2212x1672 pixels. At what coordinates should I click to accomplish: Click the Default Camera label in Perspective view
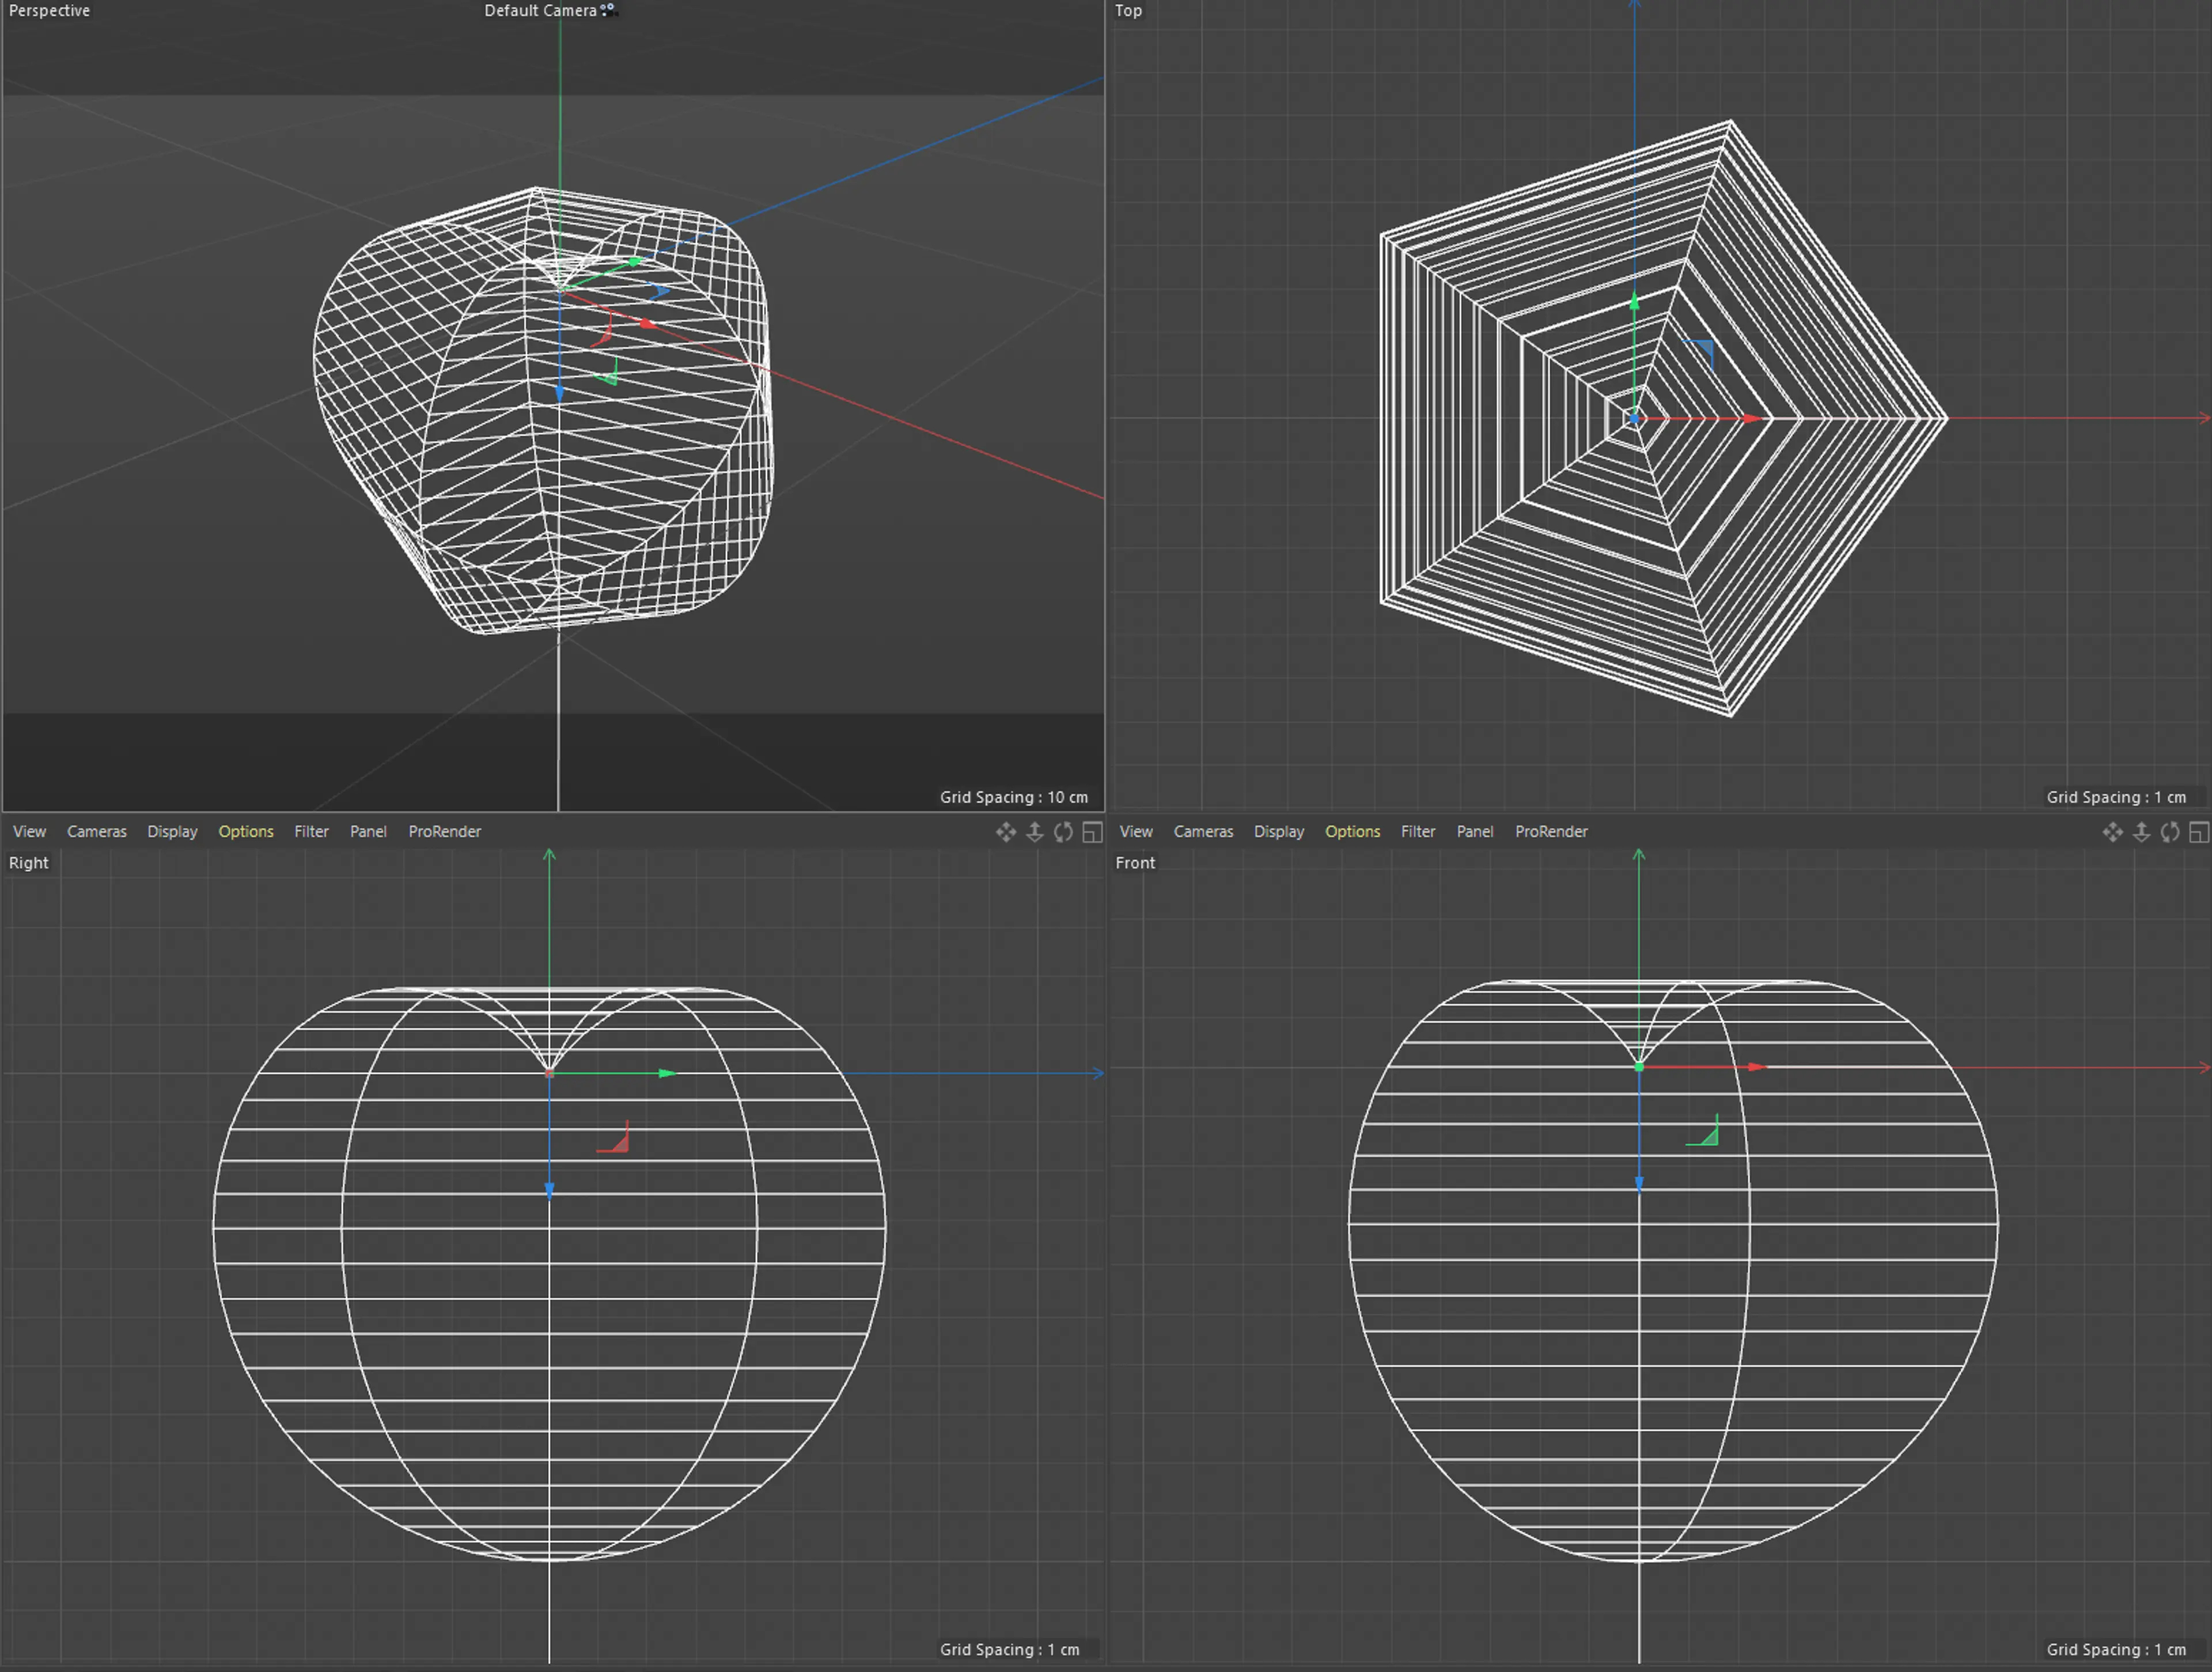click(x=541, y=10)
